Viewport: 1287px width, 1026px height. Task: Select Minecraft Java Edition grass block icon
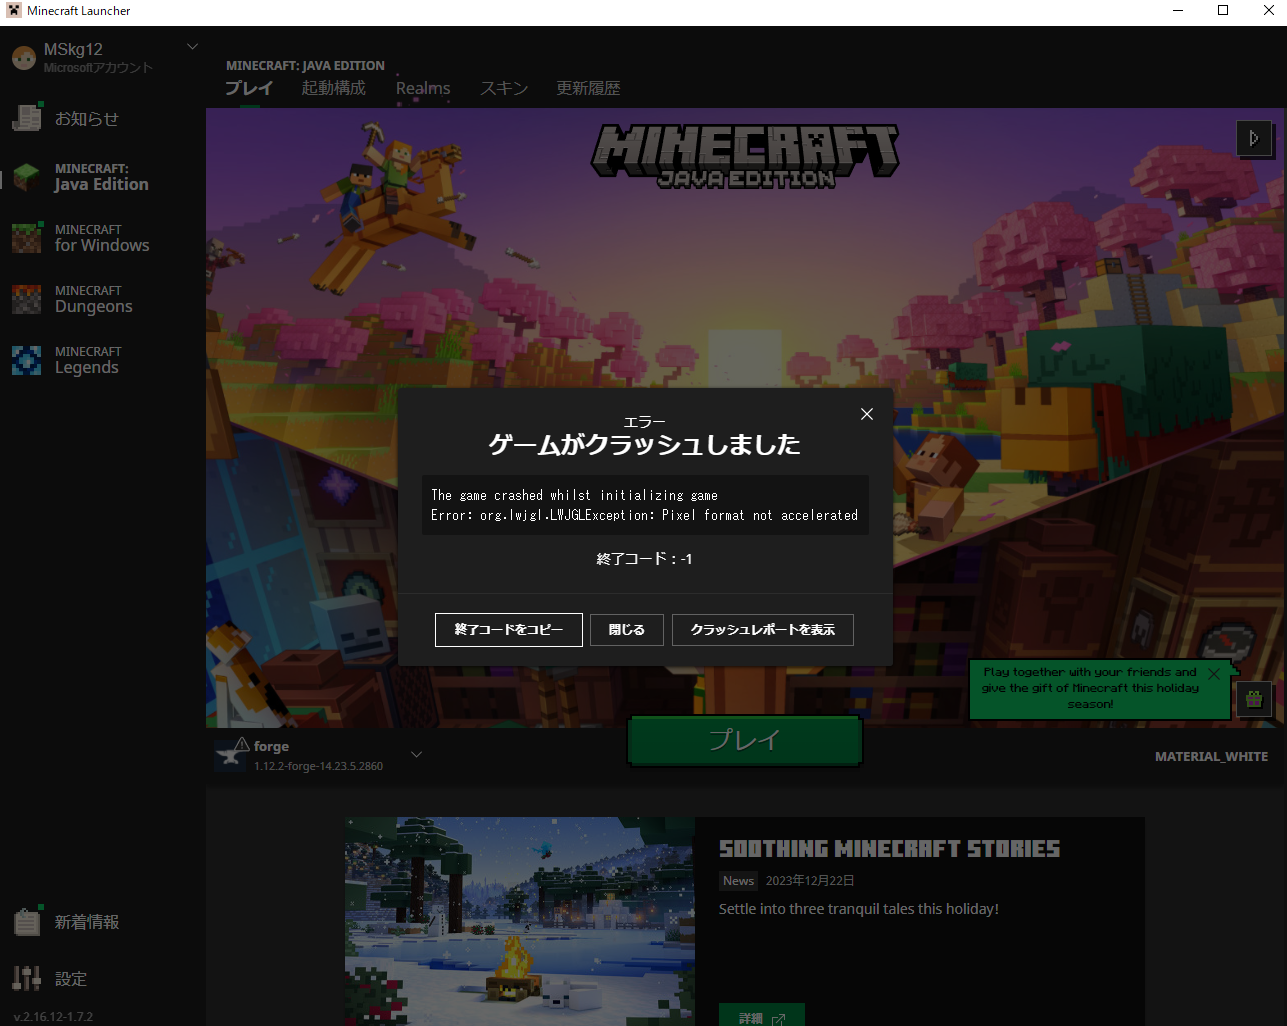click(27, 177)
